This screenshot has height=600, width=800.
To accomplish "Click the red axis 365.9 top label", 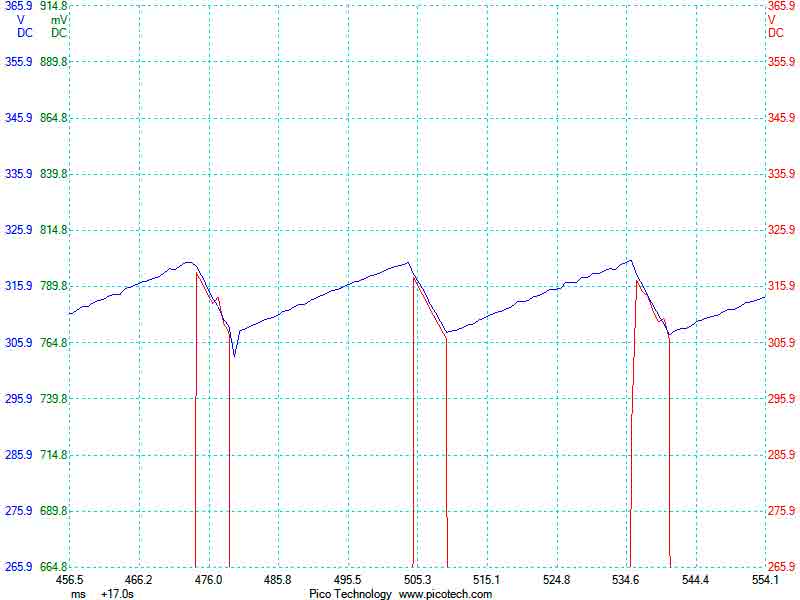I will click(781, 6).
